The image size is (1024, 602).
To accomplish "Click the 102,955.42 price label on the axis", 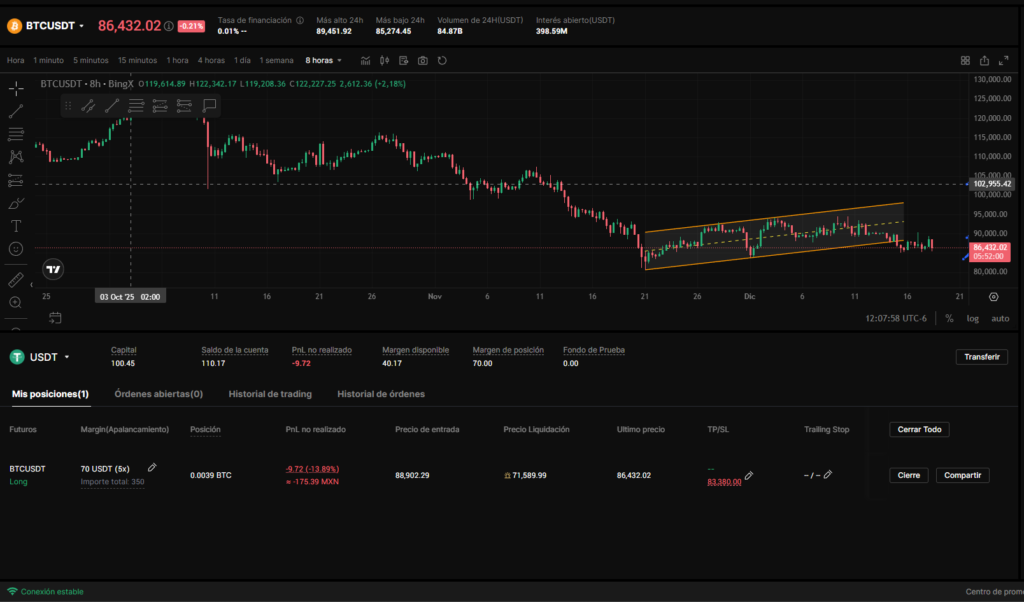I will click(x=992, y=184).
